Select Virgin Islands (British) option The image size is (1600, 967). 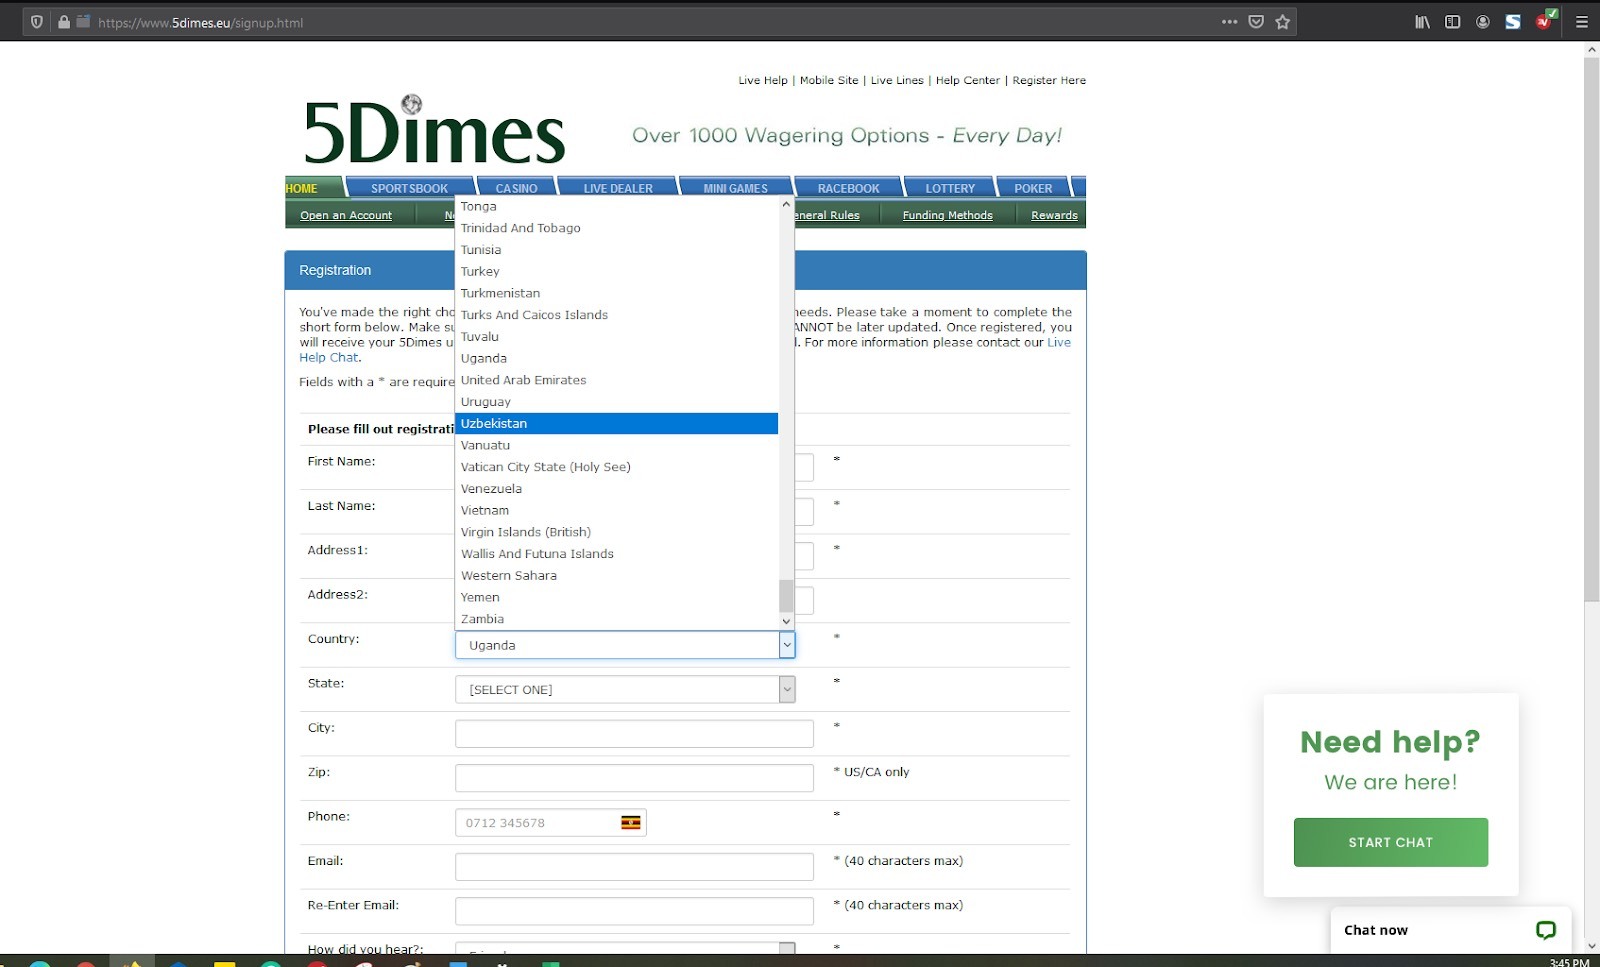616,532
